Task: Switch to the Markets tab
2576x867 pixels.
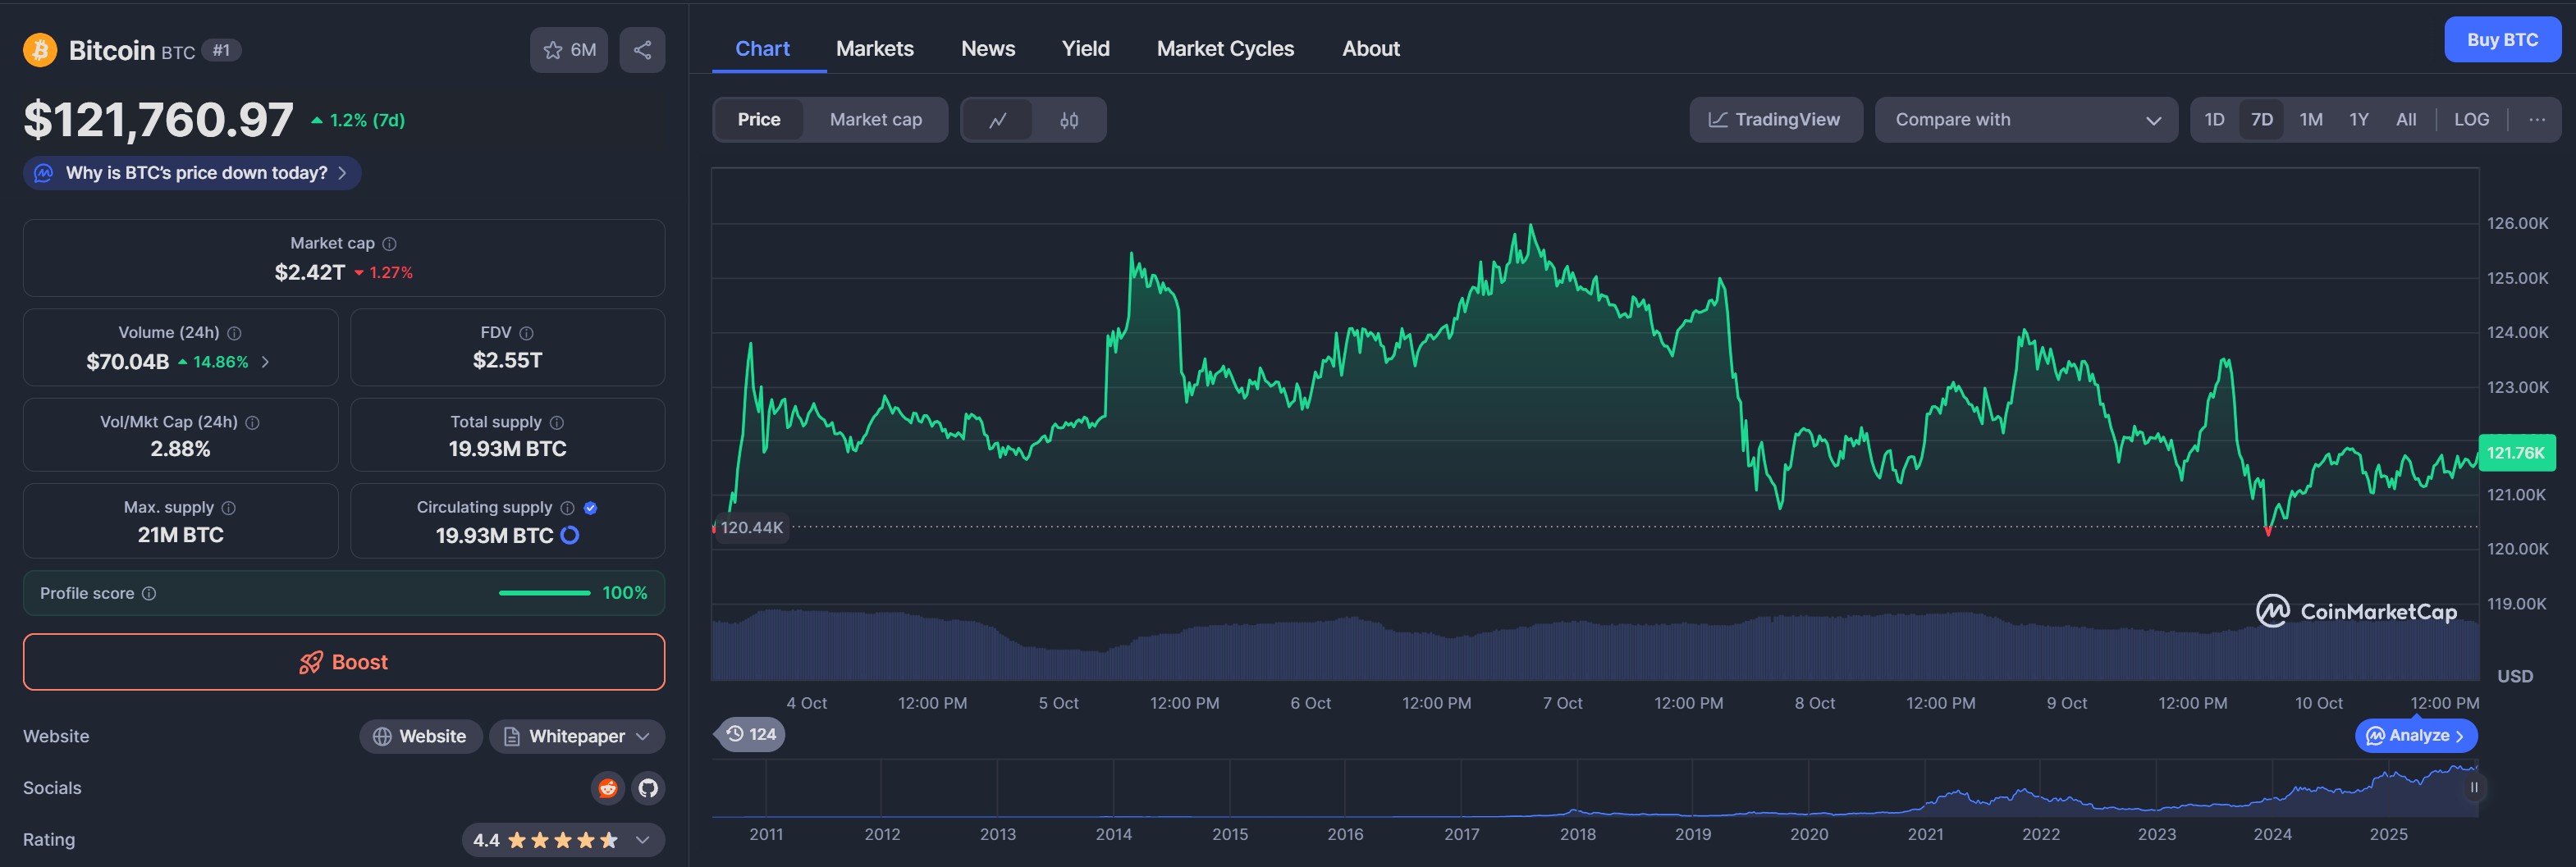Action: [x=875, y=48]
